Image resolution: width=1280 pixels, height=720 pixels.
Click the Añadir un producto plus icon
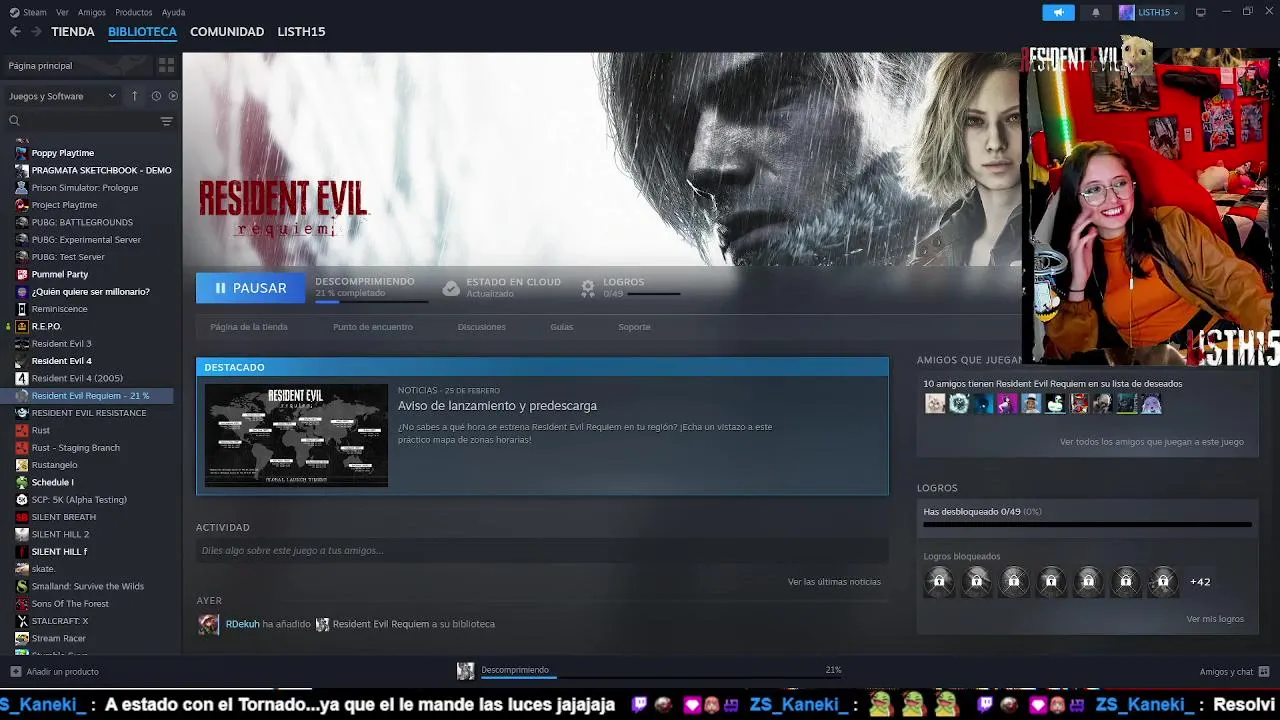15,672
